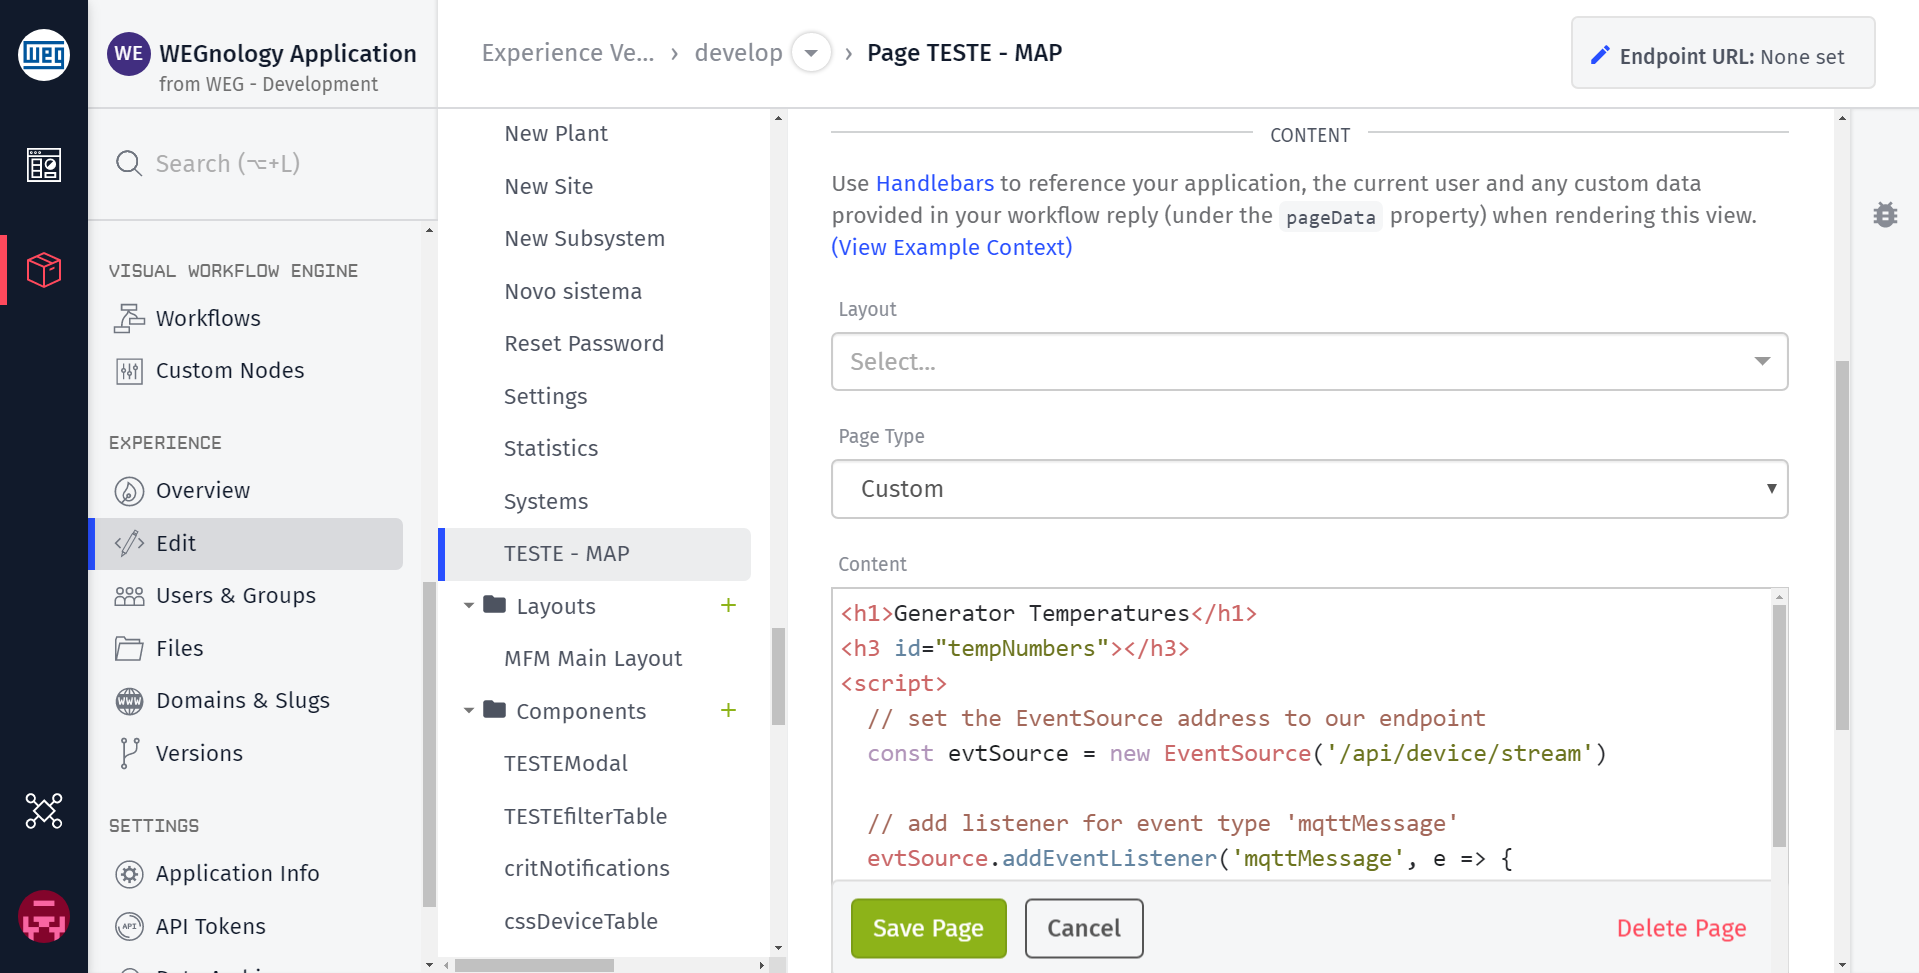Click the Delete Page link

pos(1681,928)
